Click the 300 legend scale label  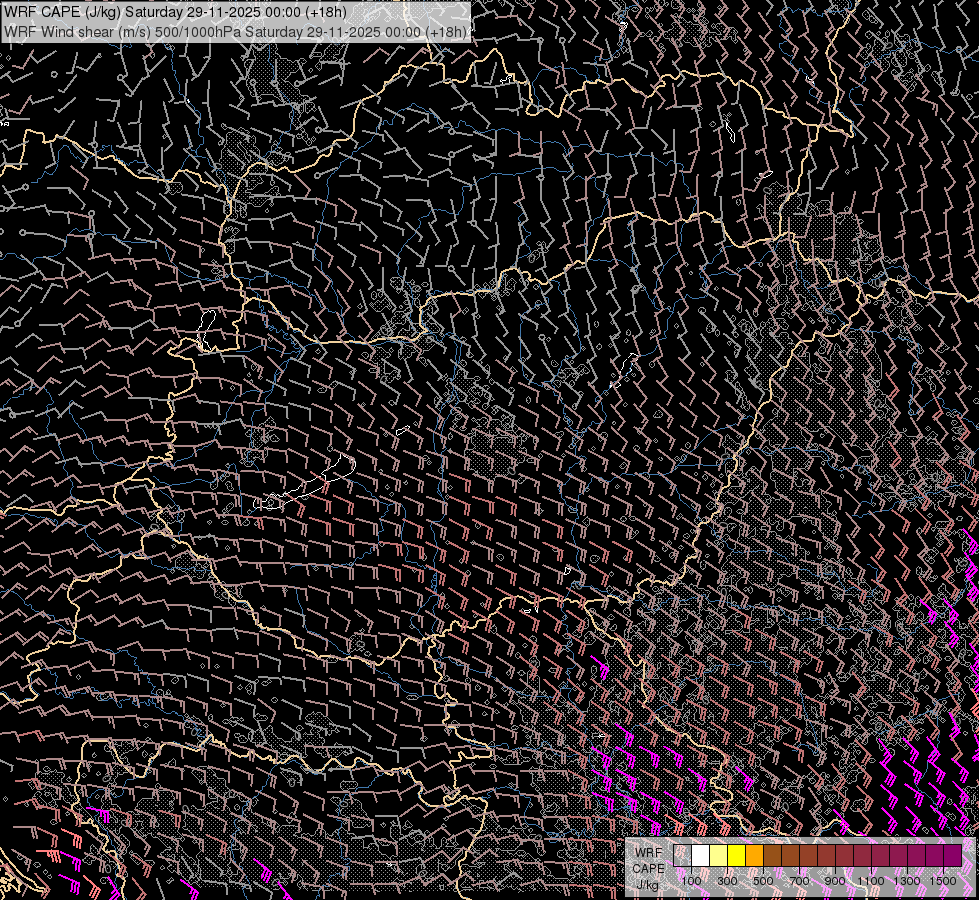coord(727,880)
